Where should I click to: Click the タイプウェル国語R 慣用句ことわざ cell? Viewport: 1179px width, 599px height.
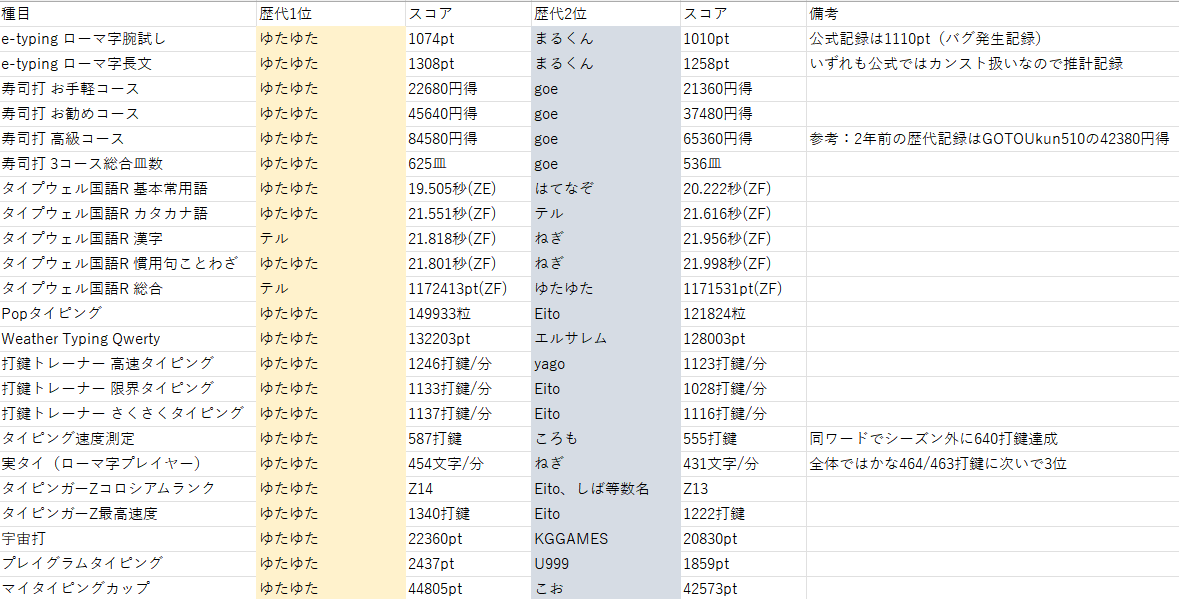(x=128, y=264)
